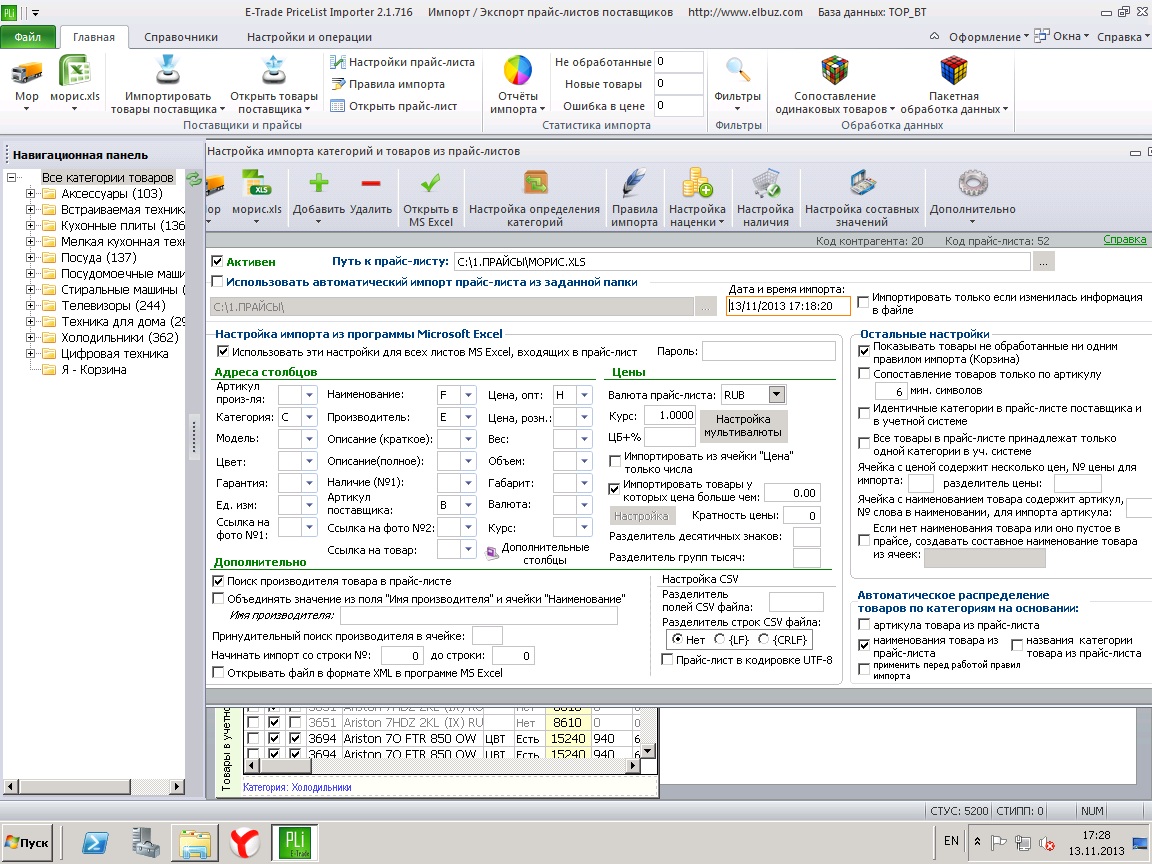Open Настройка определения категорий icon
Screen dimensions: 1152x864
coord(535,183)
